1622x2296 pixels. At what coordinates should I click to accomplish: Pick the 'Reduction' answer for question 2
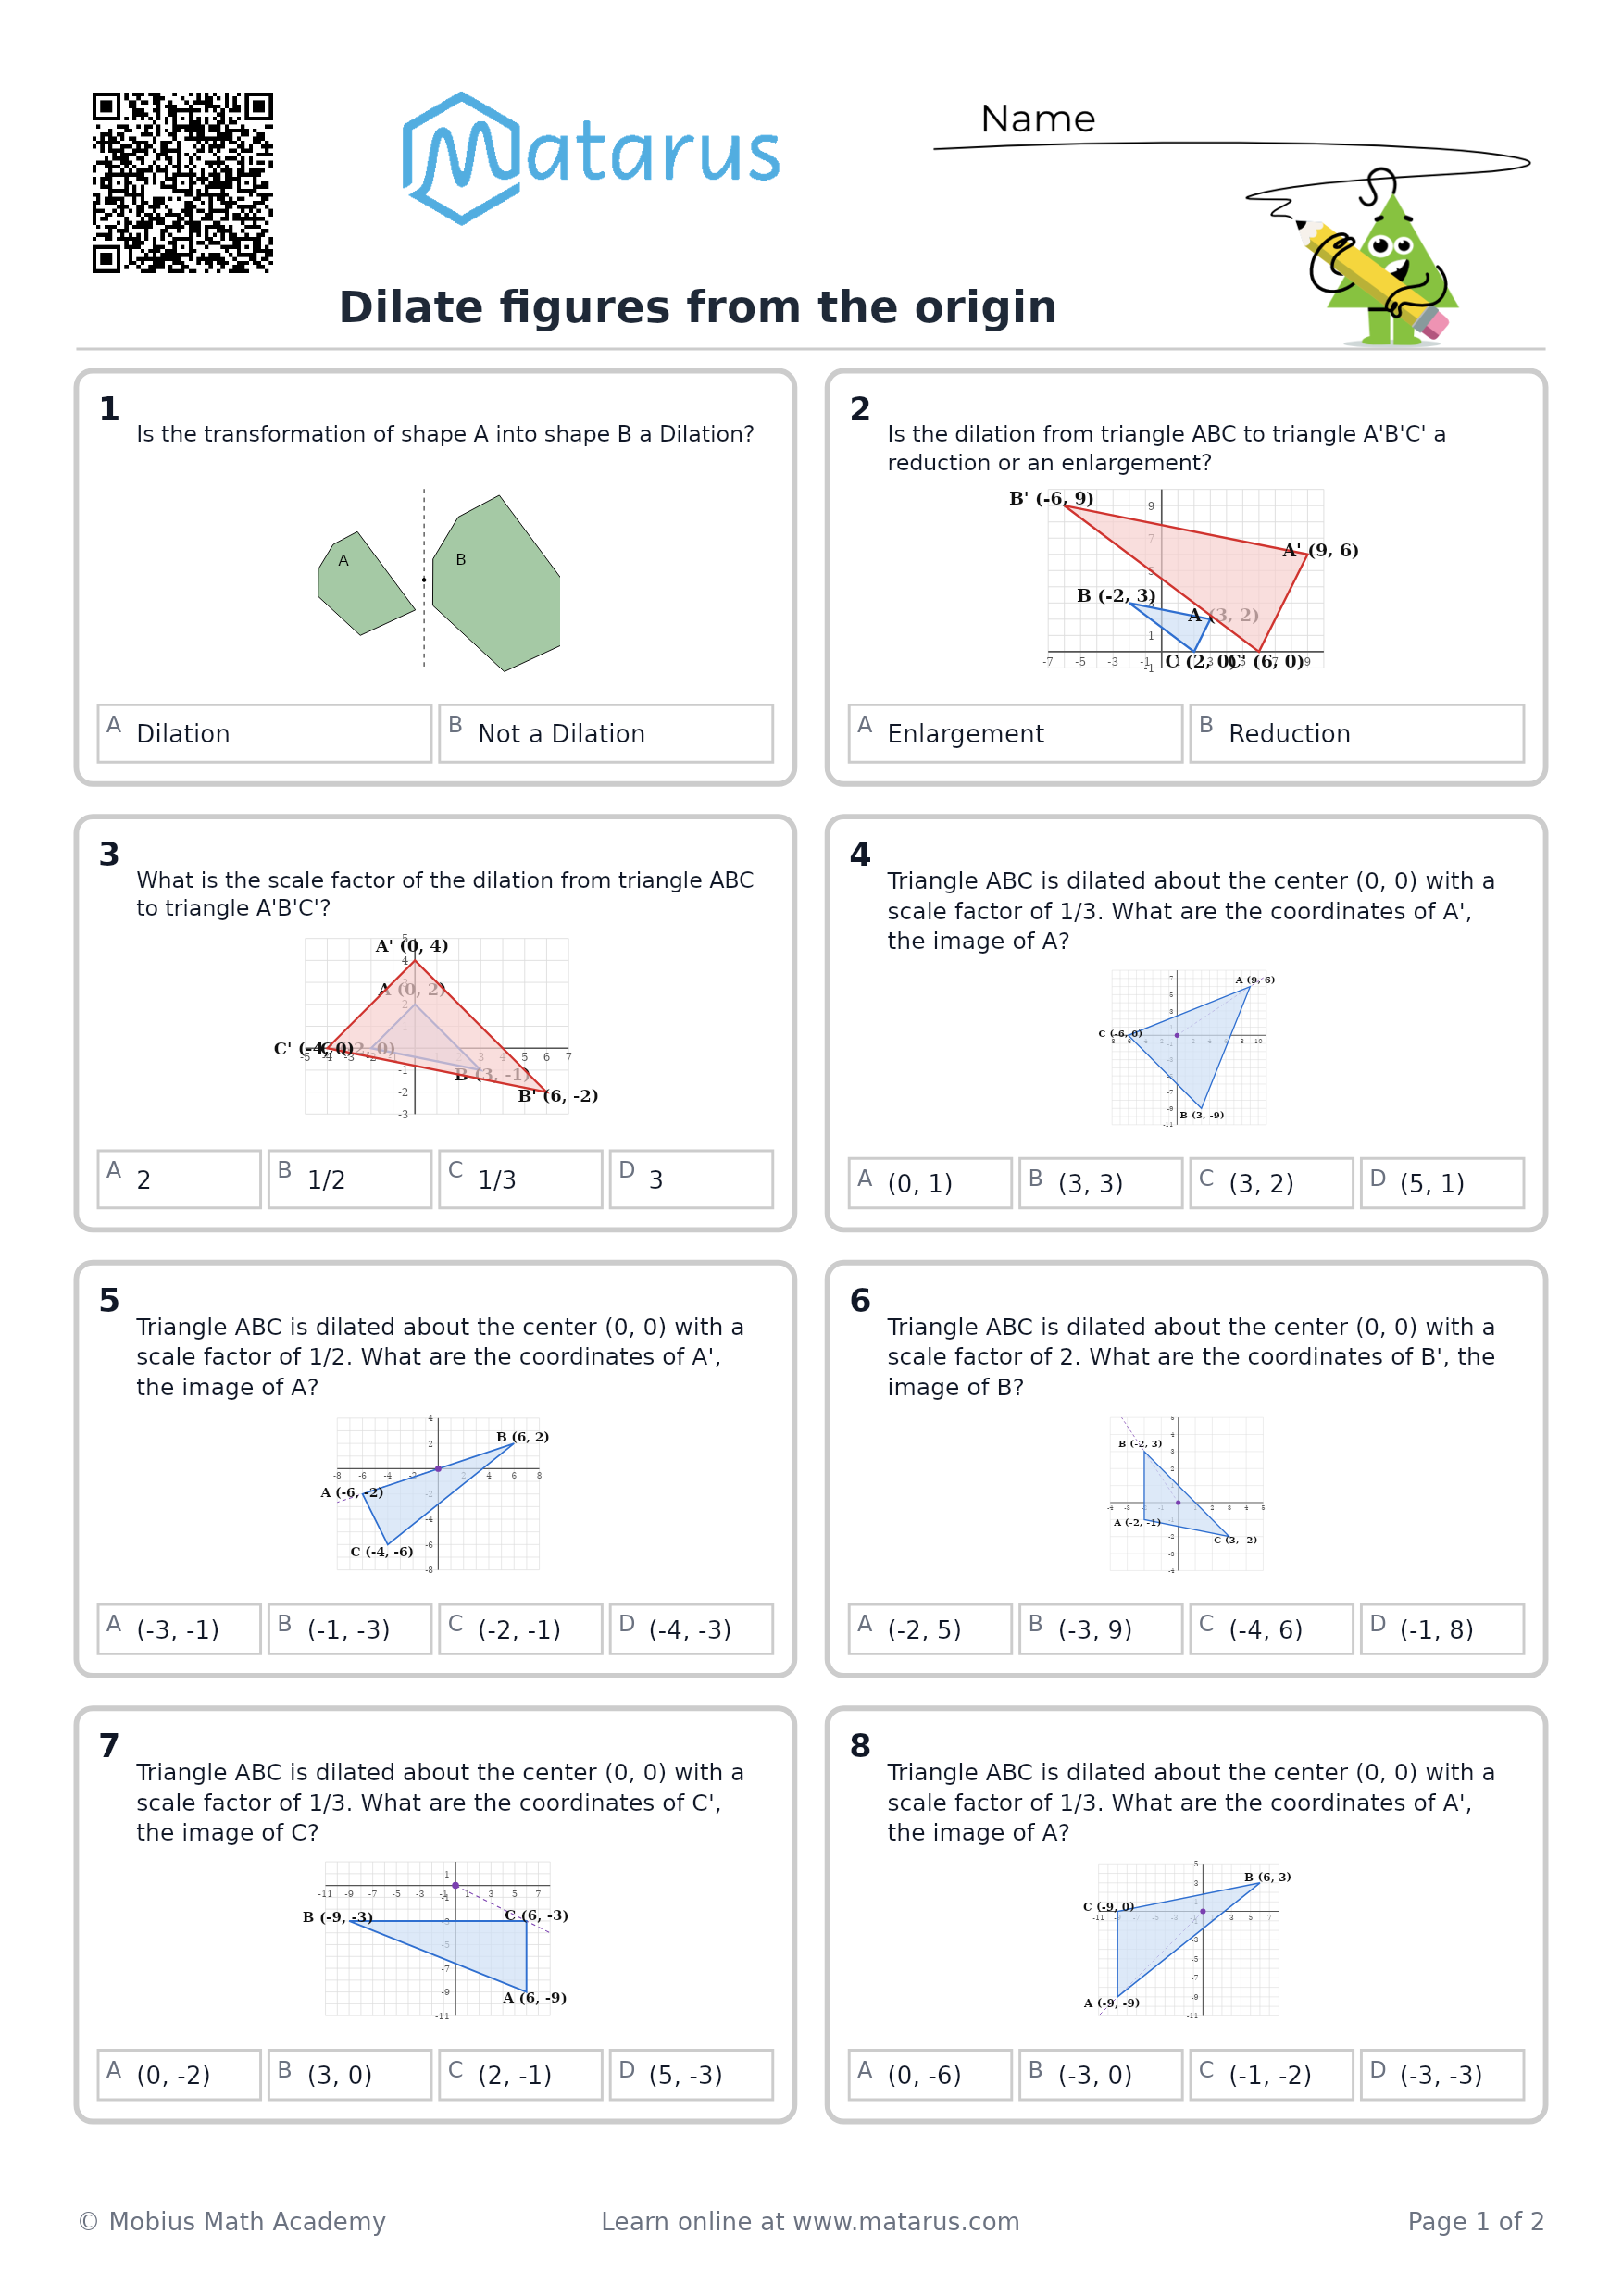(x=1356, y=733)
